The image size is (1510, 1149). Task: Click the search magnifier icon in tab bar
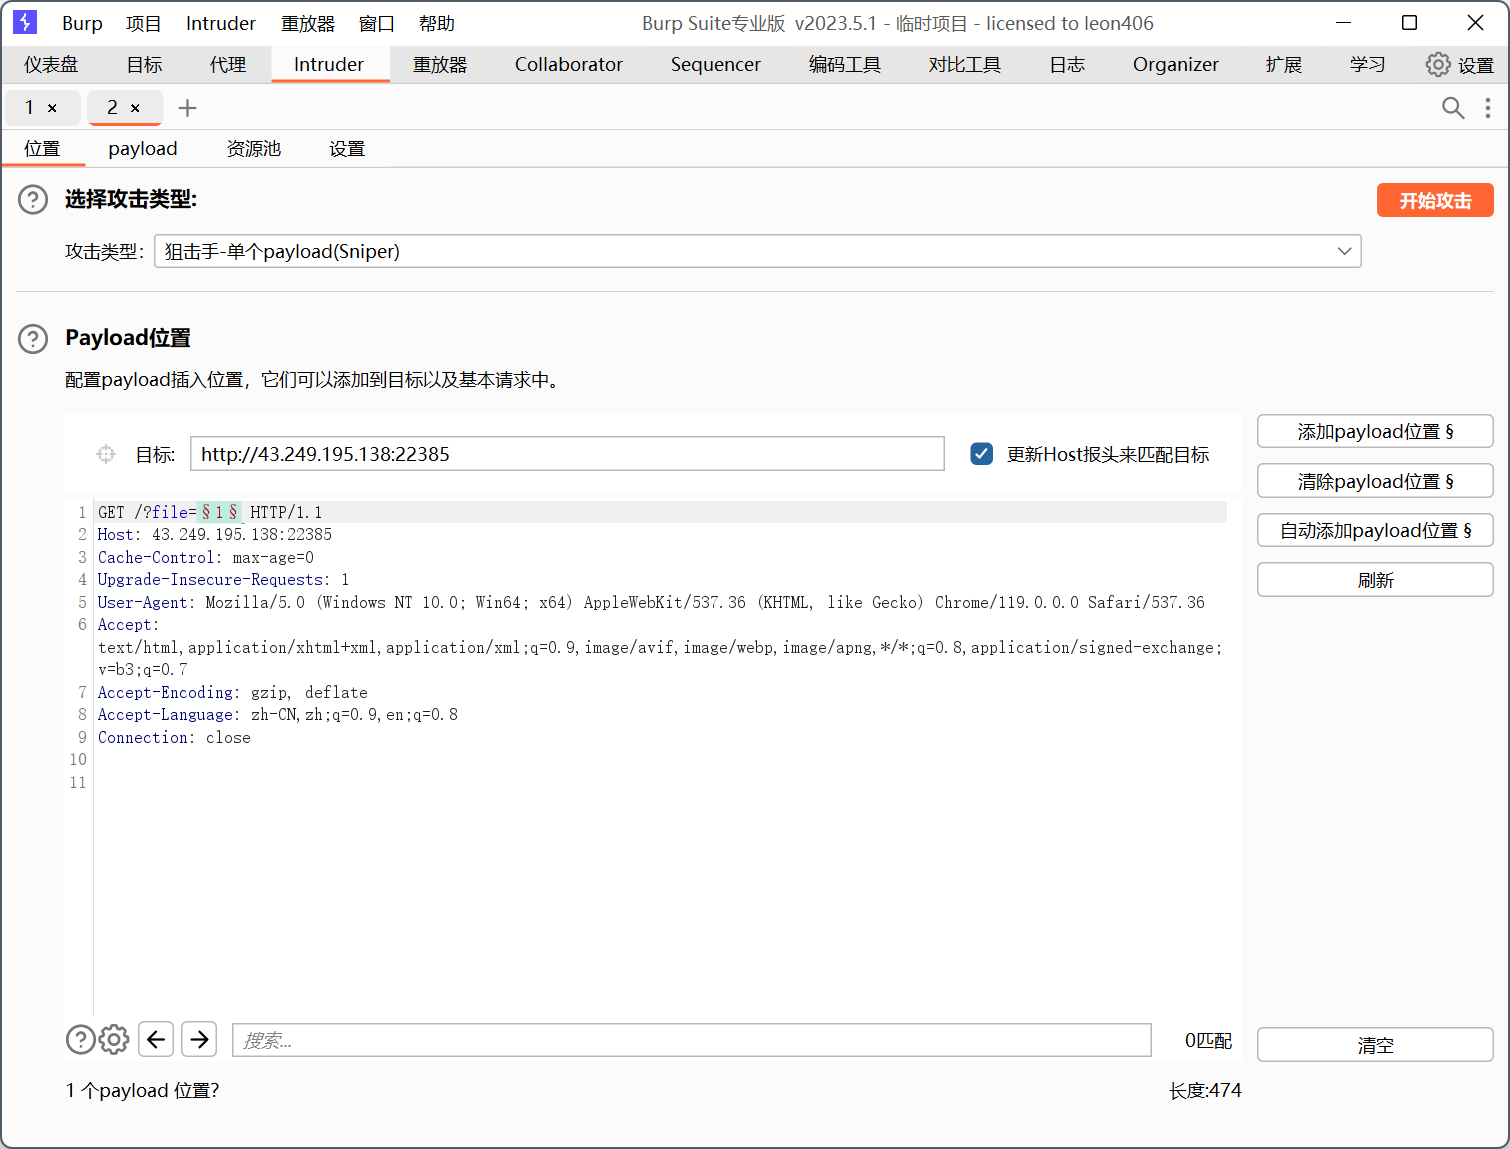1452,108
